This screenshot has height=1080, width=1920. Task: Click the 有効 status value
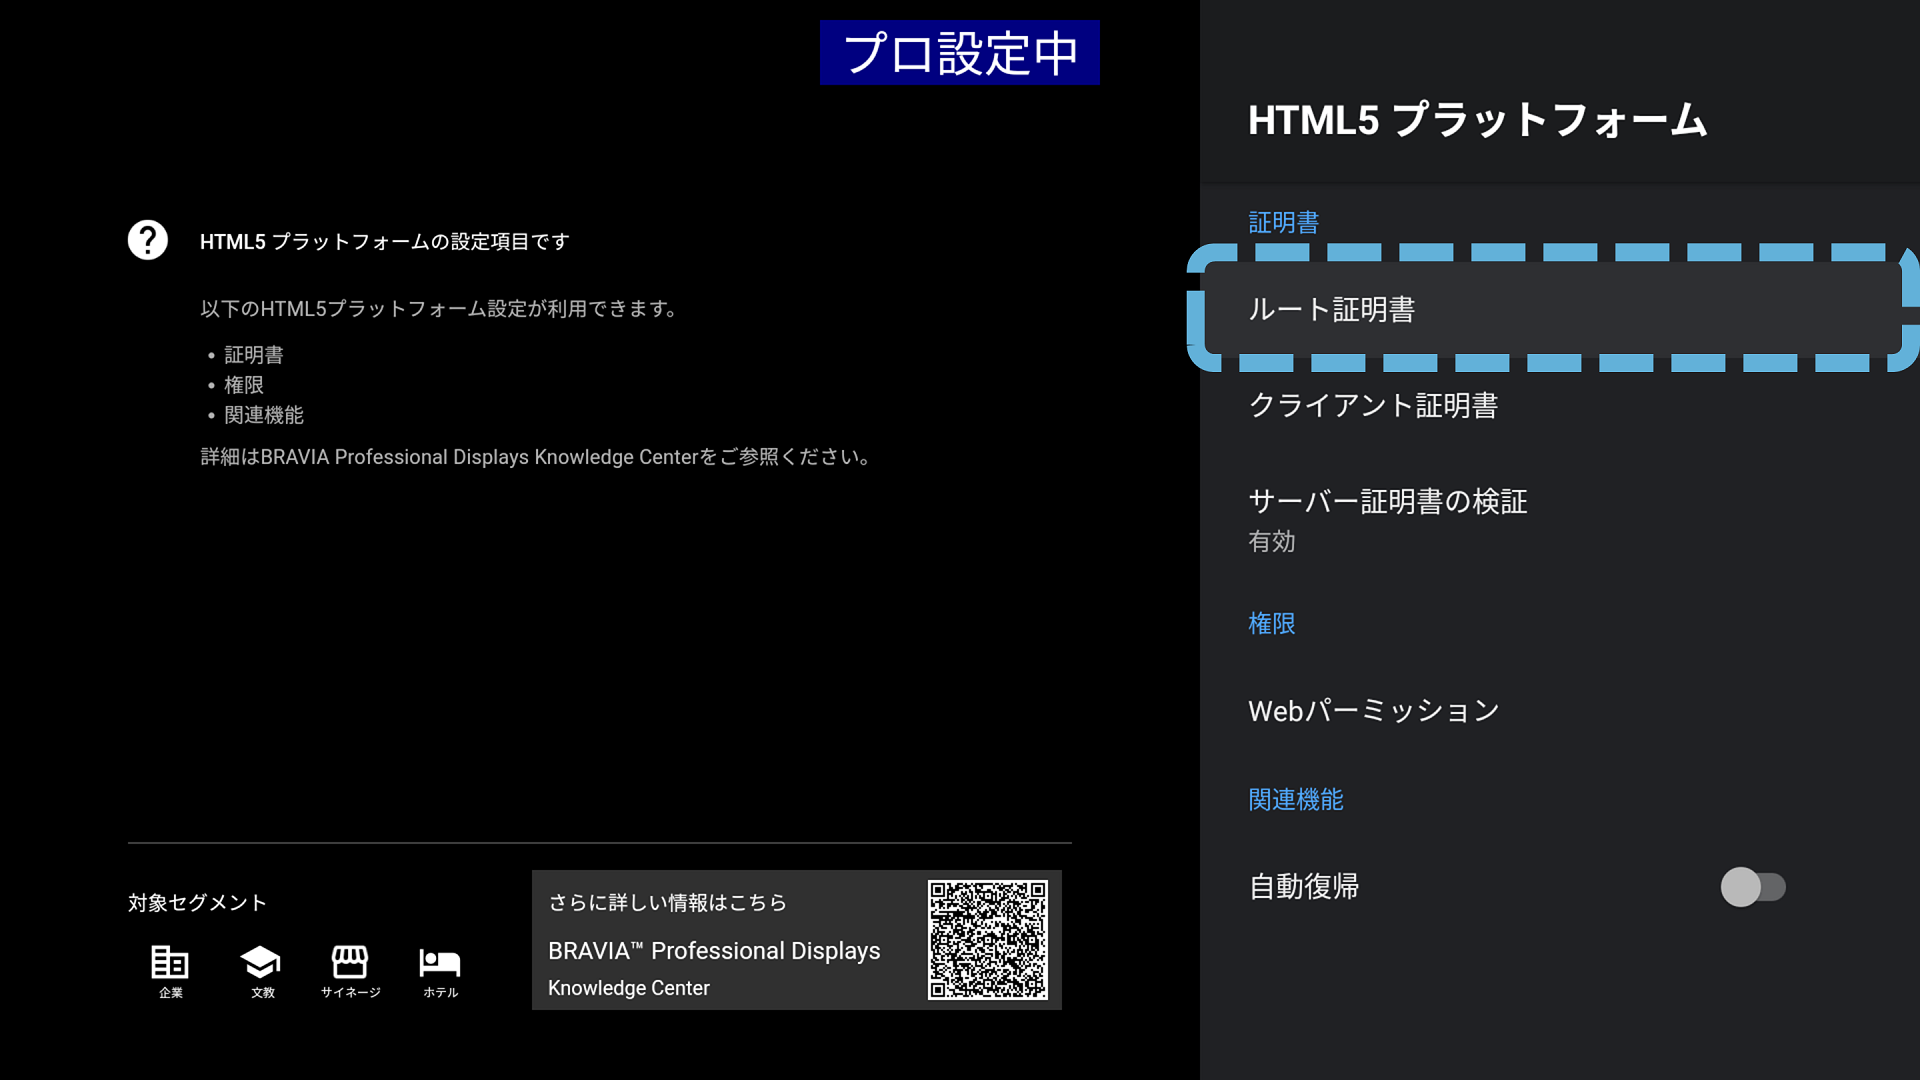point(1271,541)
